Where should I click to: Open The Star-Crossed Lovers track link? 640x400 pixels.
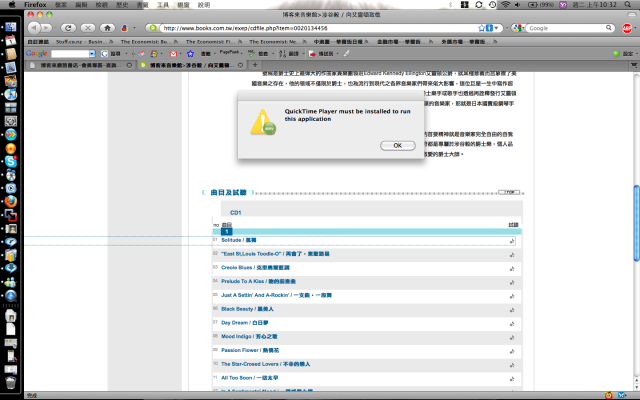click(x=265, y=364)
